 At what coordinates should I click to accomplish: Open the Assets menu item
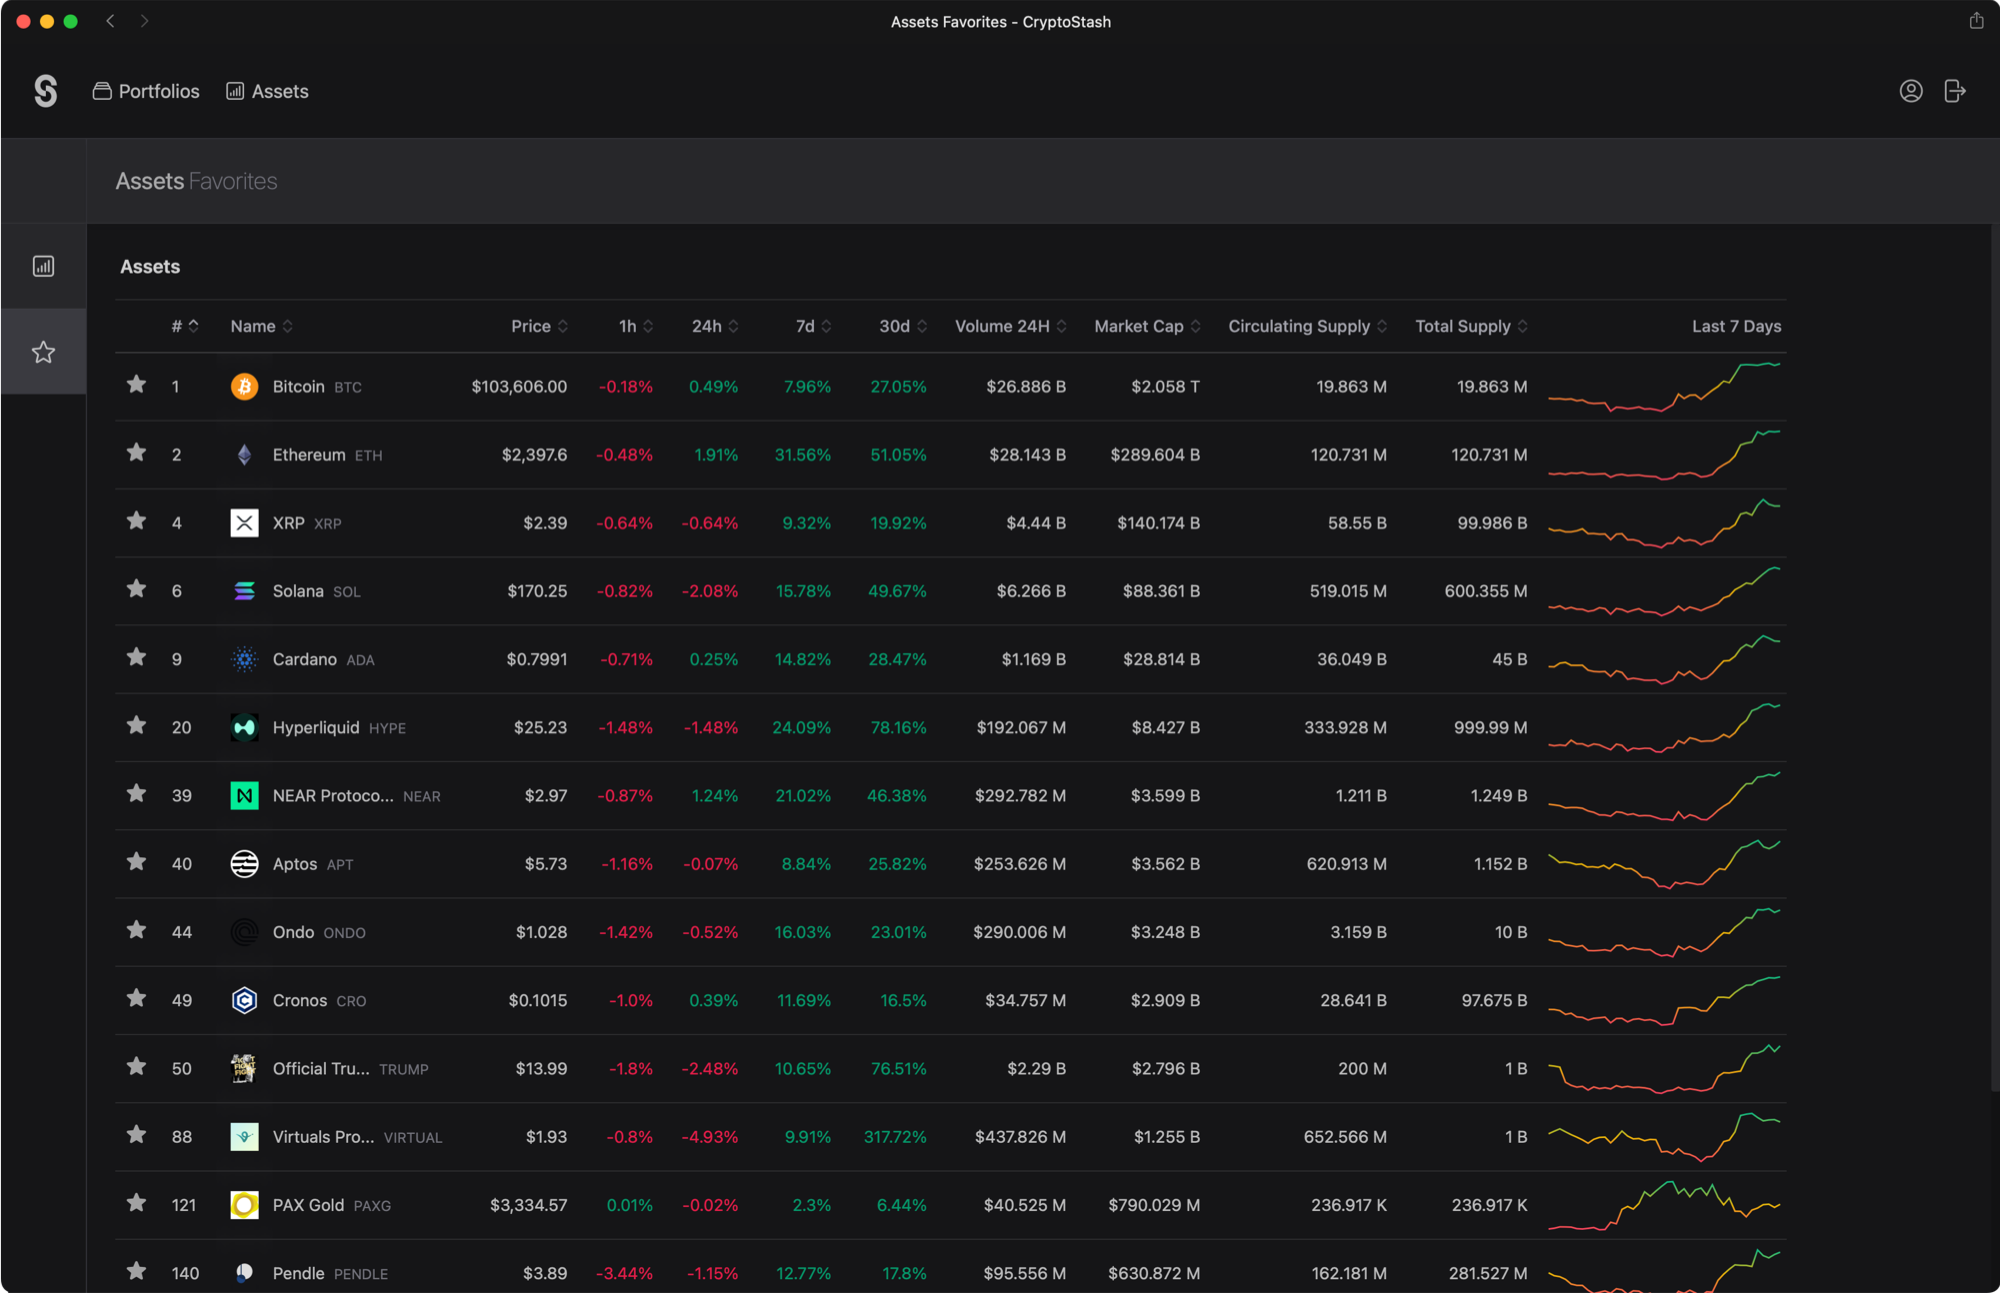click(267, 91)
